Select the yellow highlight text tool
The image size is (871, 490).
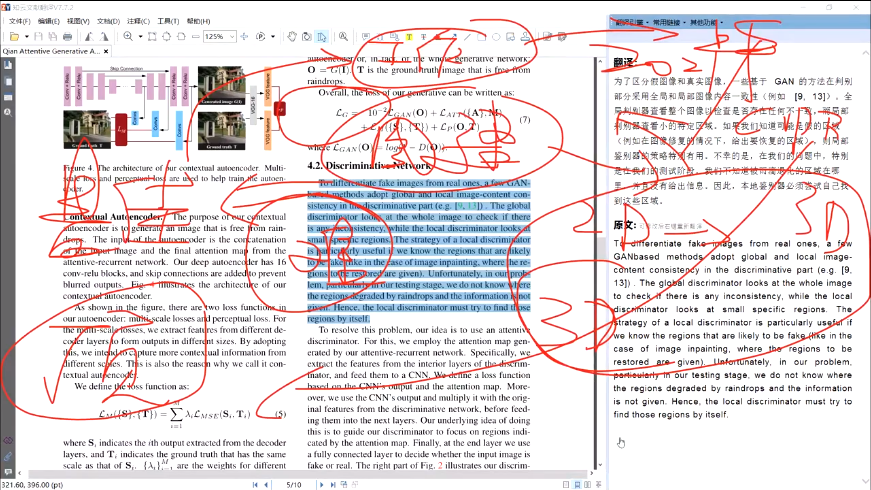[x=409, y=37]
